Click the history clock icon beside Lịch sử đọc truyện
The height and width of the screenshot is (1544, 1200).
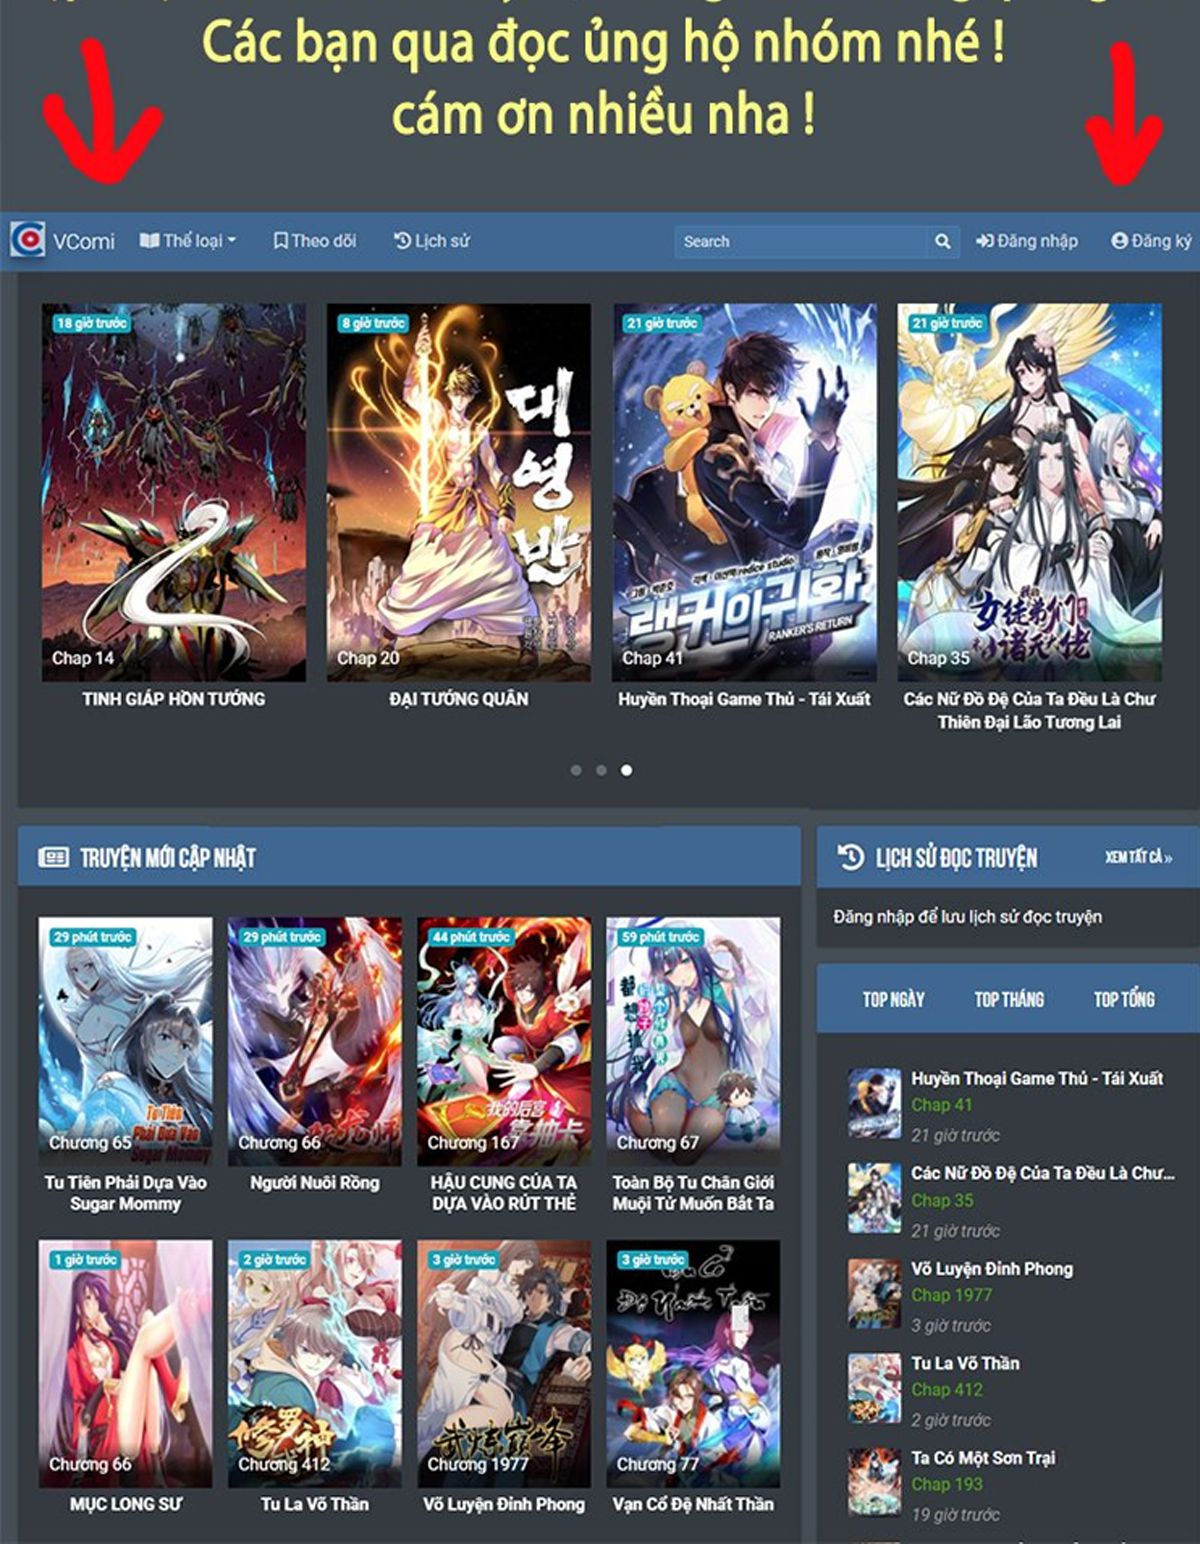[850, 857]
